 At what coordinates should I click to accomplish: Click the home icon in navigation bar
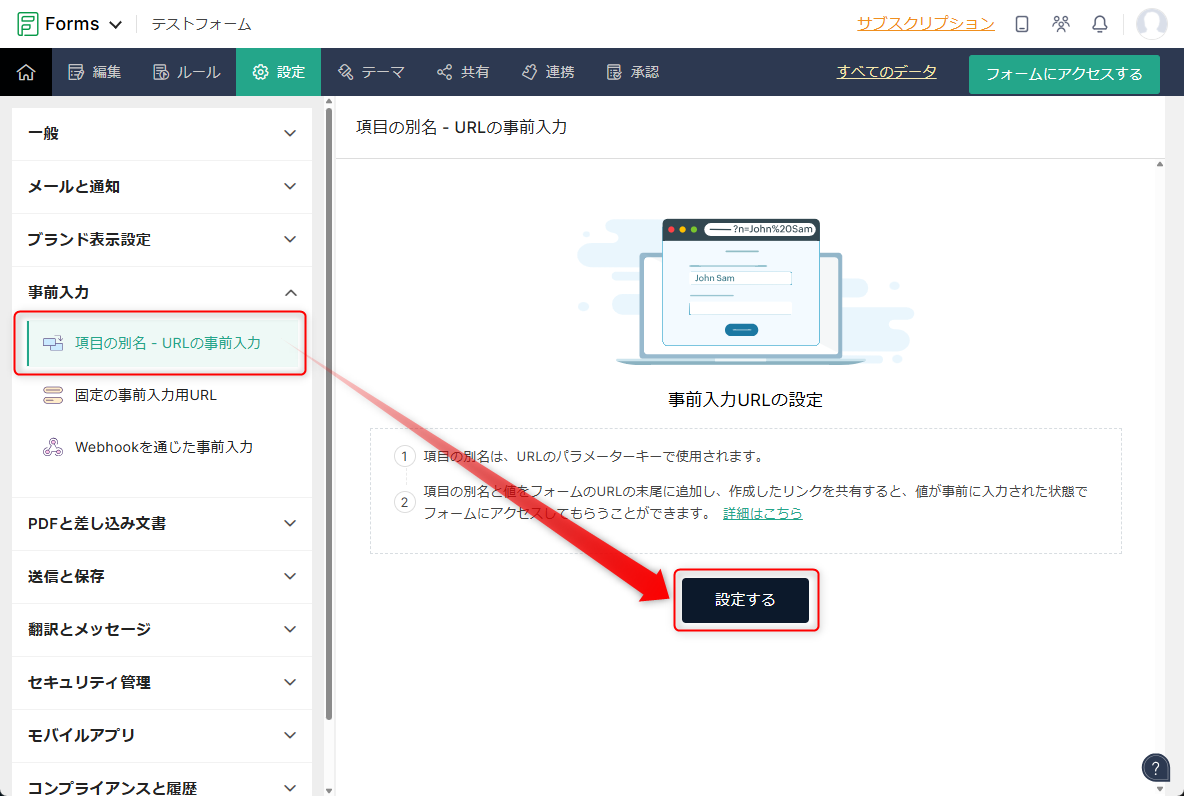[26, 72]
